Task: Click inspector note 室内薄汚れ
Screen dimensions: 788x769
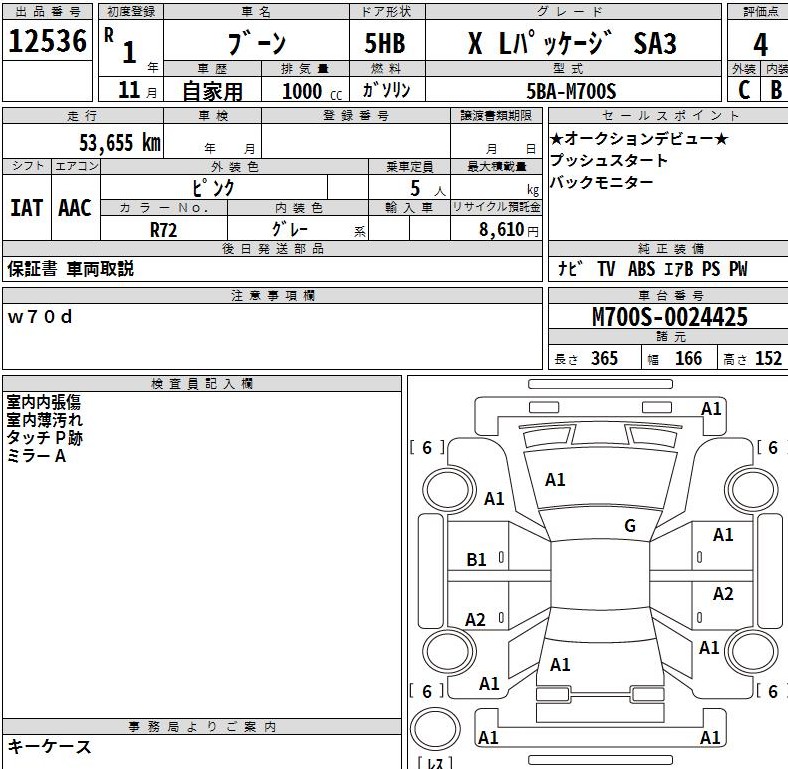Action: [x=44, y=420]
